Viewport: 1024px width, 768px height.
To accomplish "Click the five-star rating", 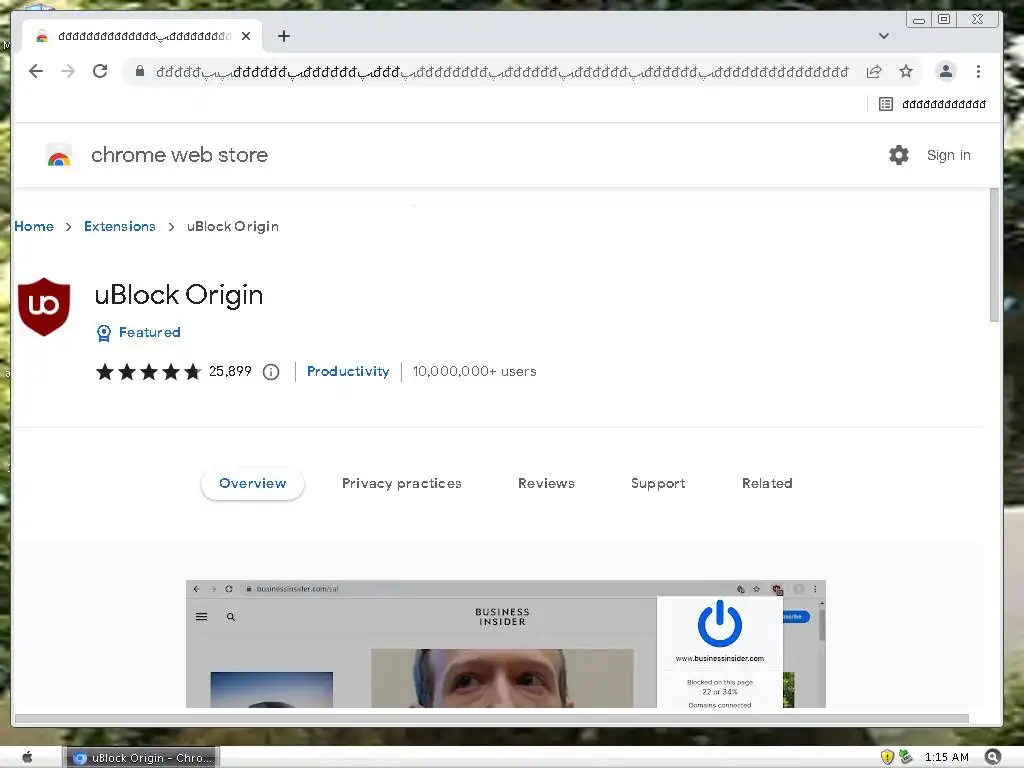I will coord(148,372).
